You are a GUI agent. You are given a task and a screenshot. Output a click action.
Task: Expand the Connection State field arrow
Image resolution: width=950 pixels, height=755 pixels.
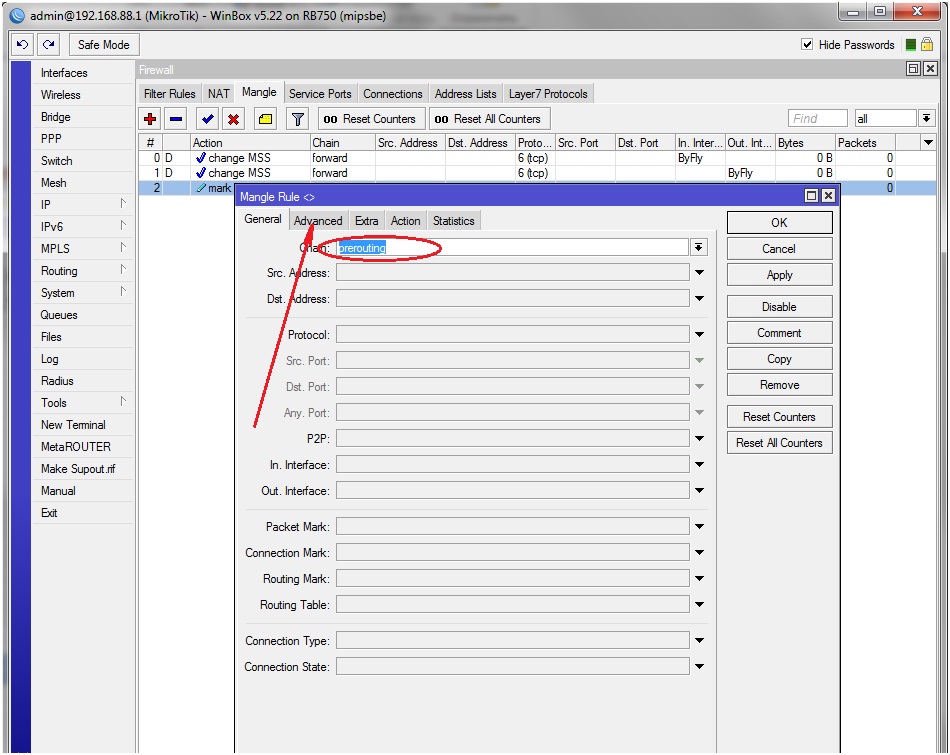point(699,667)
